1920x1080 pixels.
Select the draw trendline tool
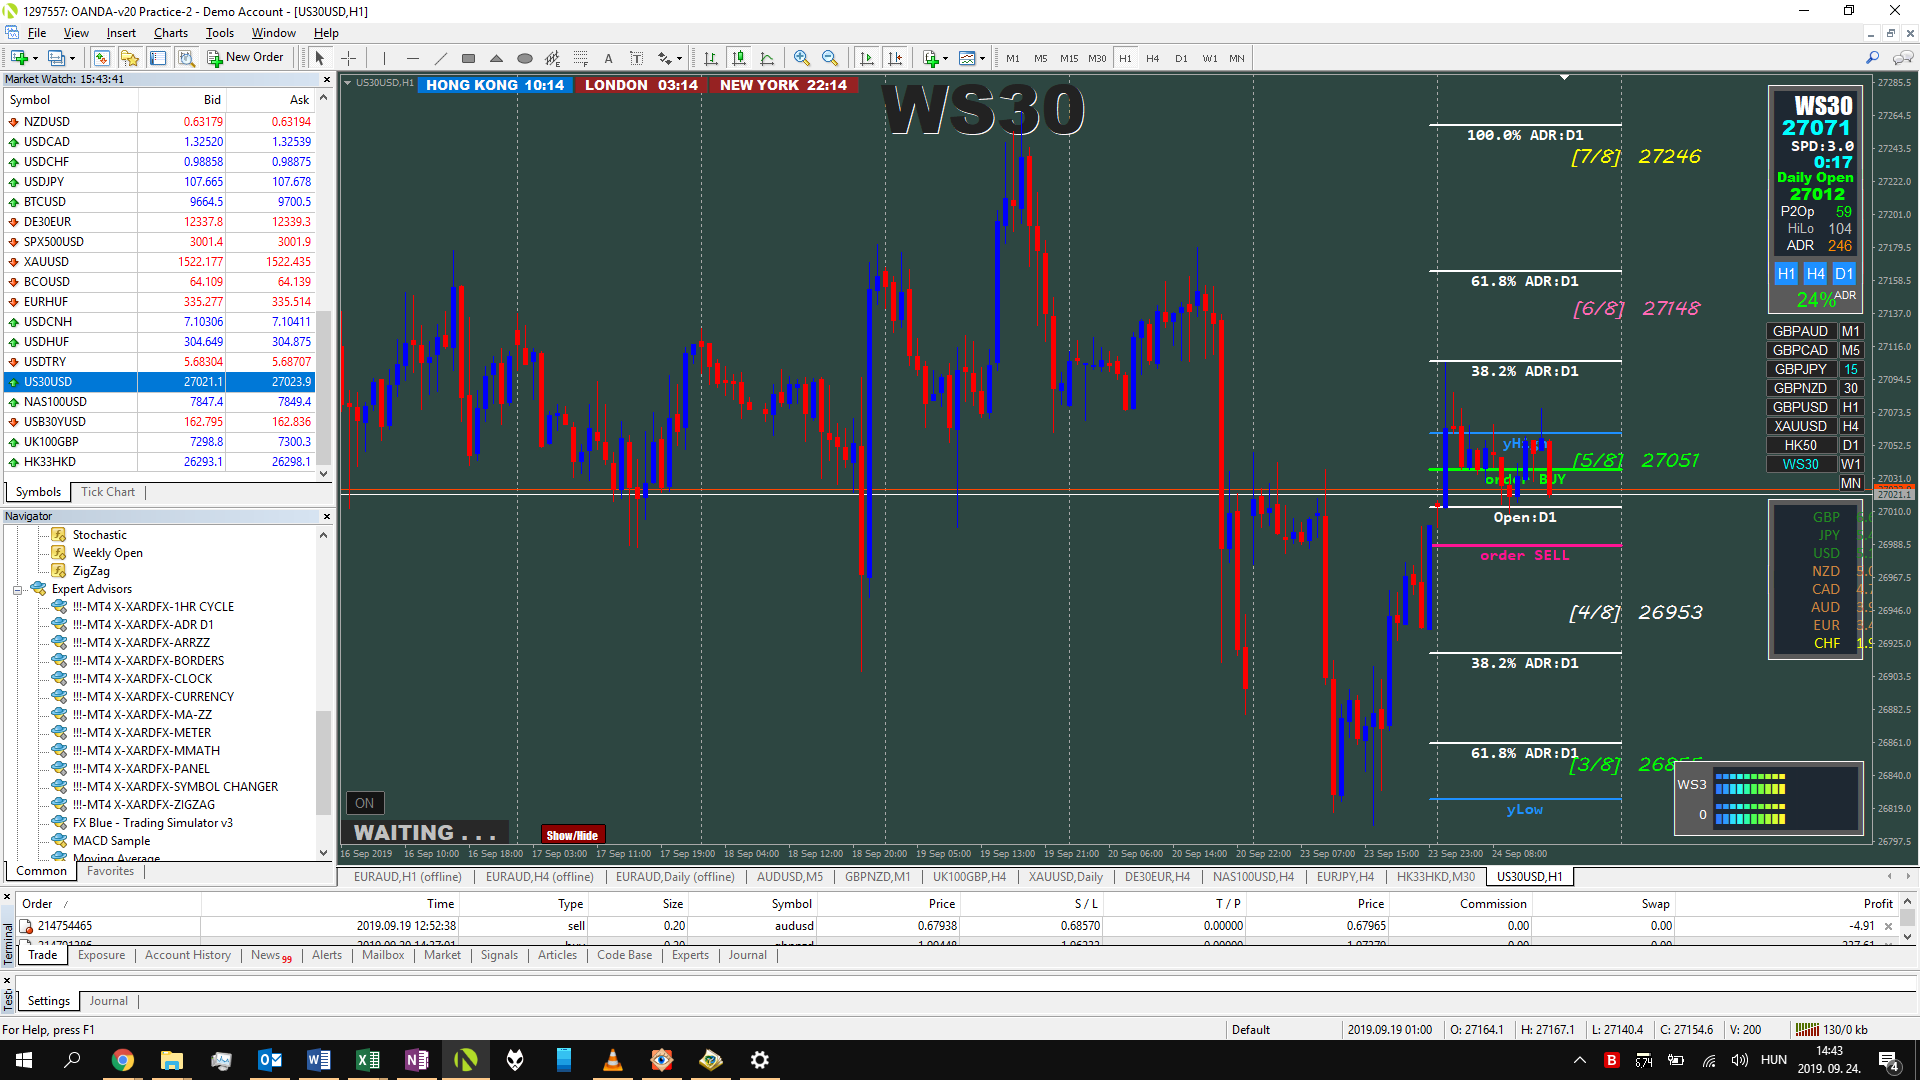440,58
